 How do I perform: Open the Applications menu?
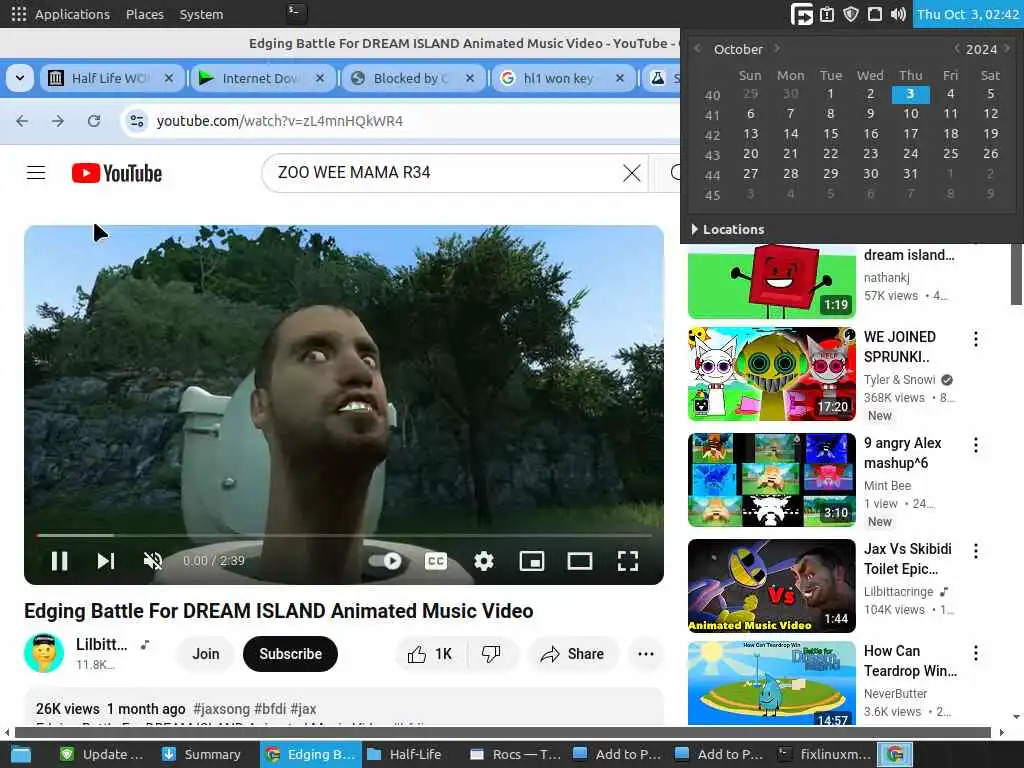pyautogui.click(x=61, y=14)
